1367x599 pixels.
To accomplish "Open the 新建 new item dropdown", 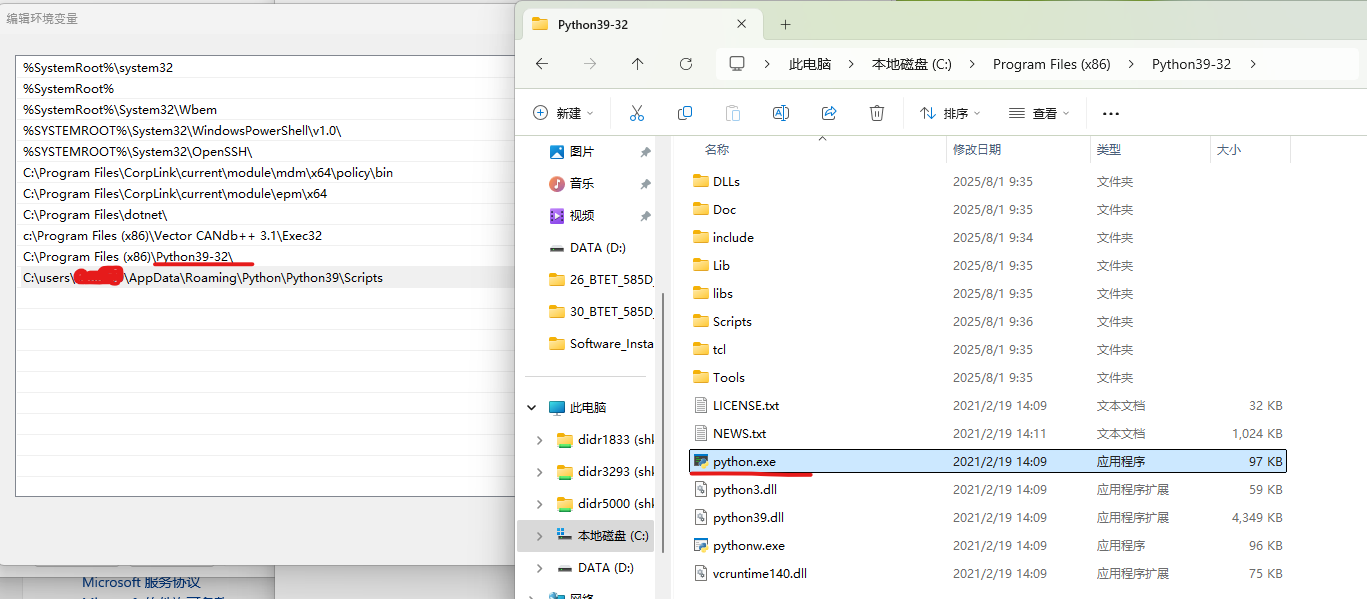I will tap(563, 113).
